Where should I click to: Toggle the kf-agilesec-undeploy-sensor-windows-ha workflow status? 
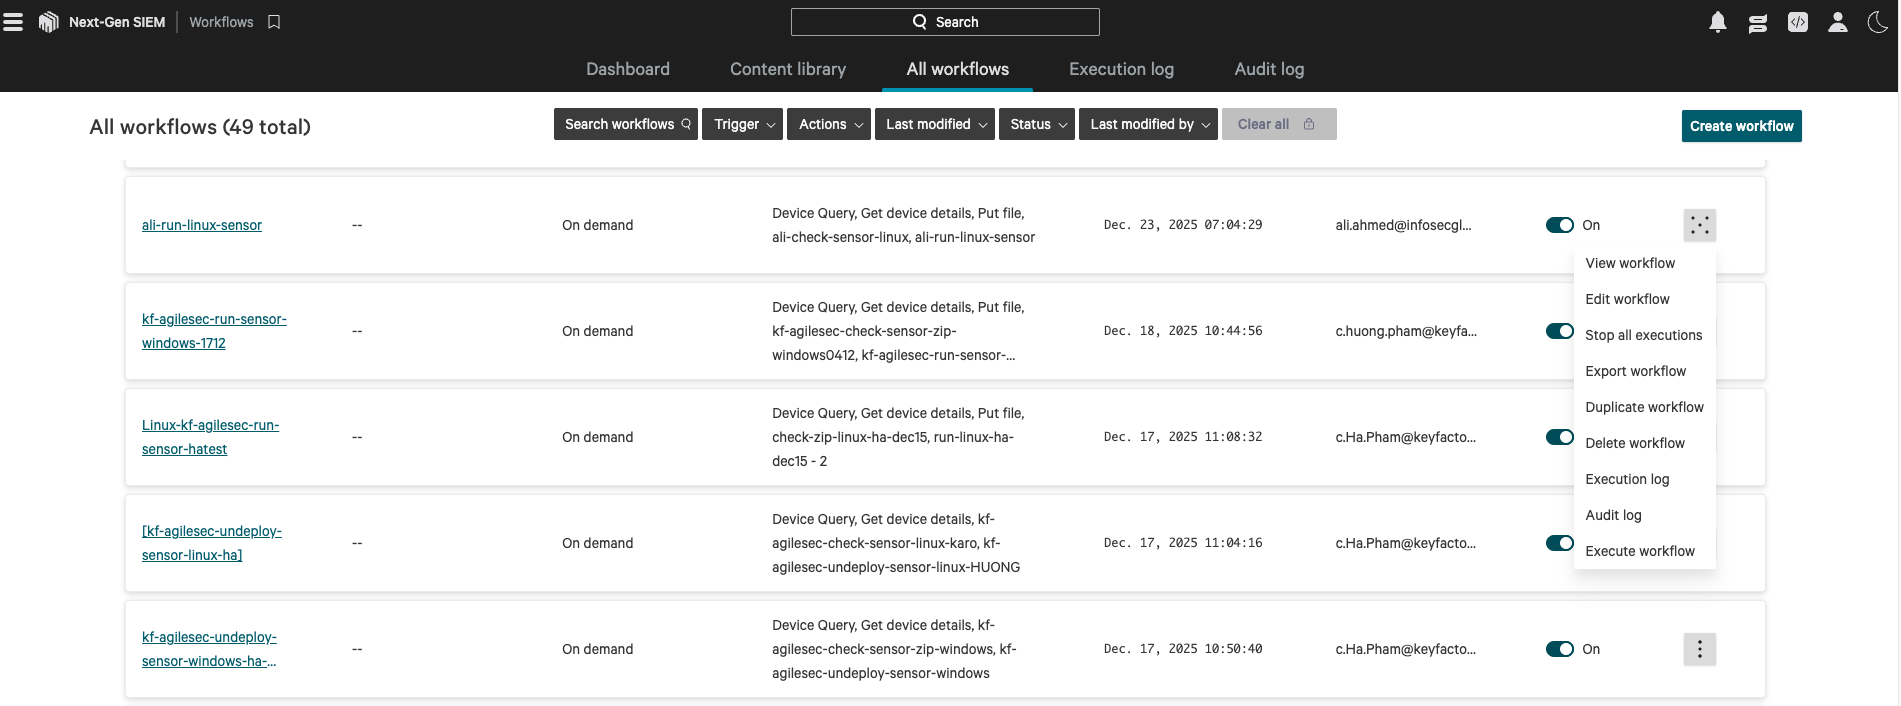click(1559, 649)
